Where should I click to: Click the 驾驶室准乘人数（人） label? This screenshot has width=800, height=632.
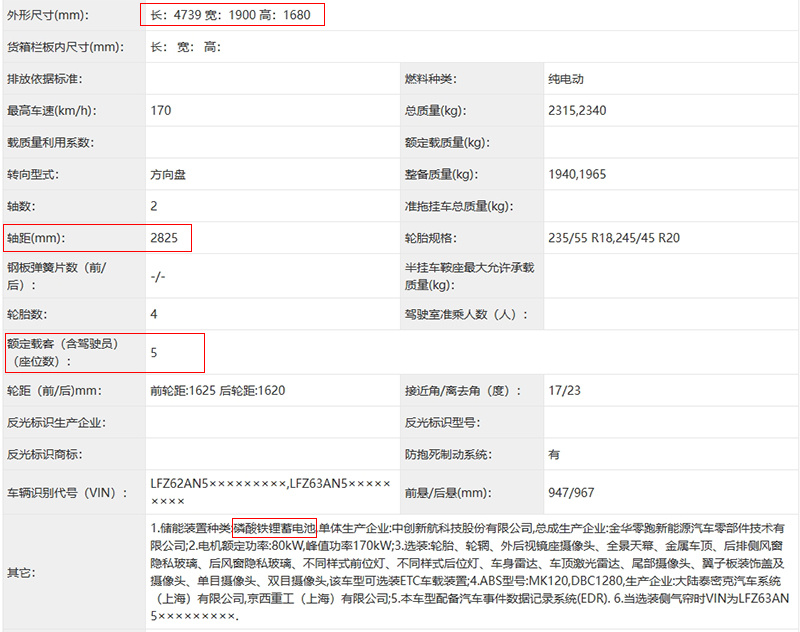(466, 314)
